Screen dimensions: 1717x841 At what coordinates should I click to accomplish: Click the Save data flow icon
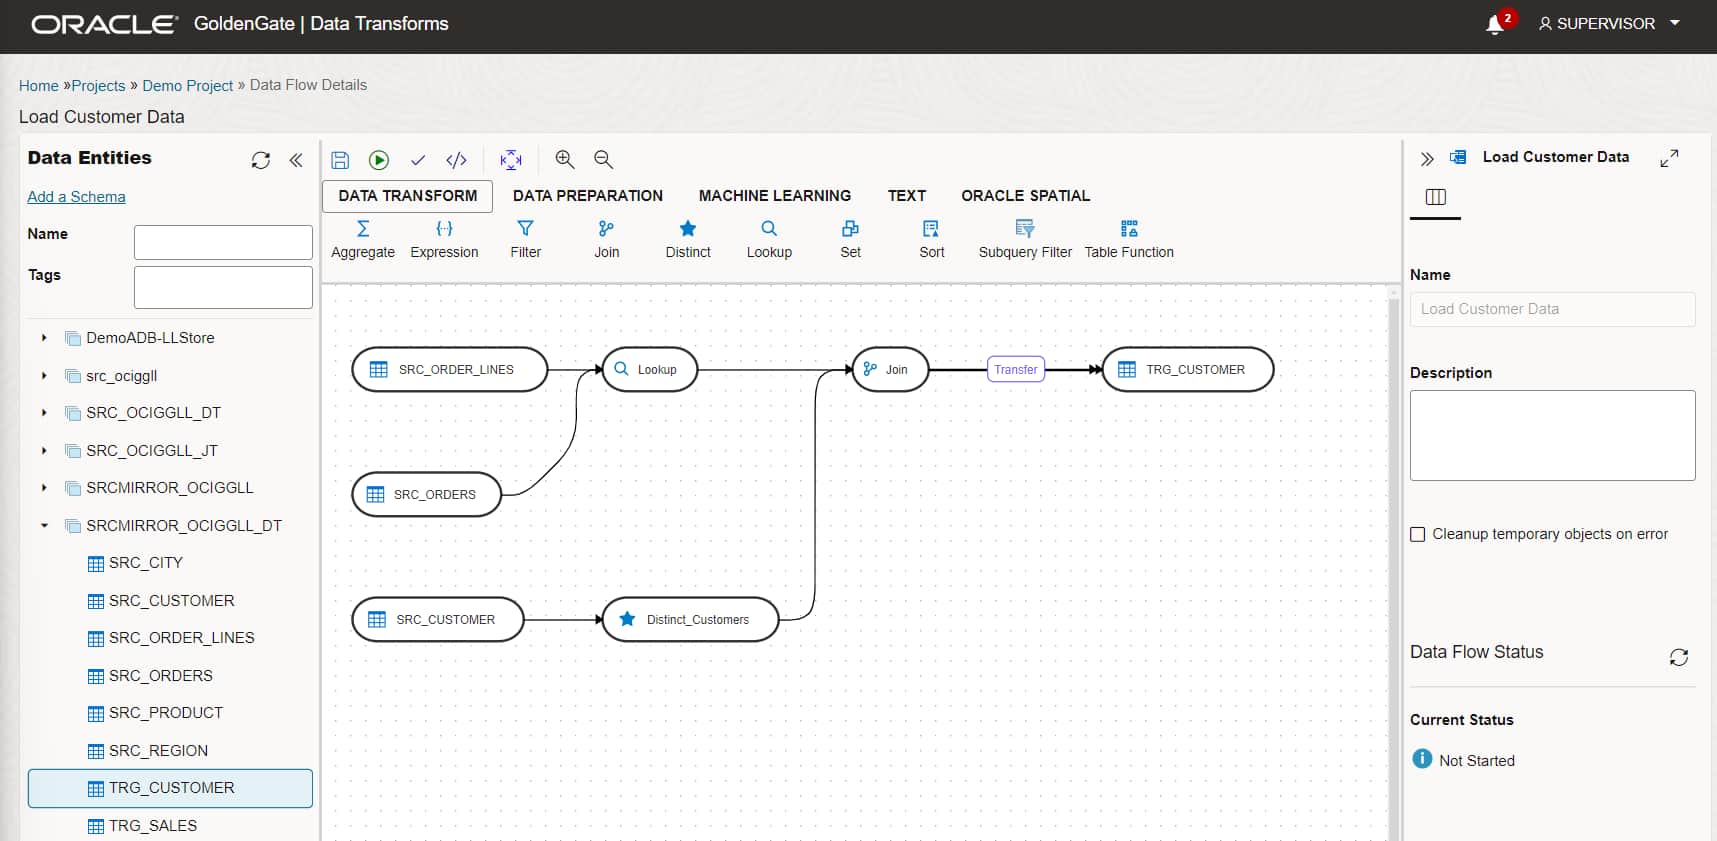tap(340, 160)
